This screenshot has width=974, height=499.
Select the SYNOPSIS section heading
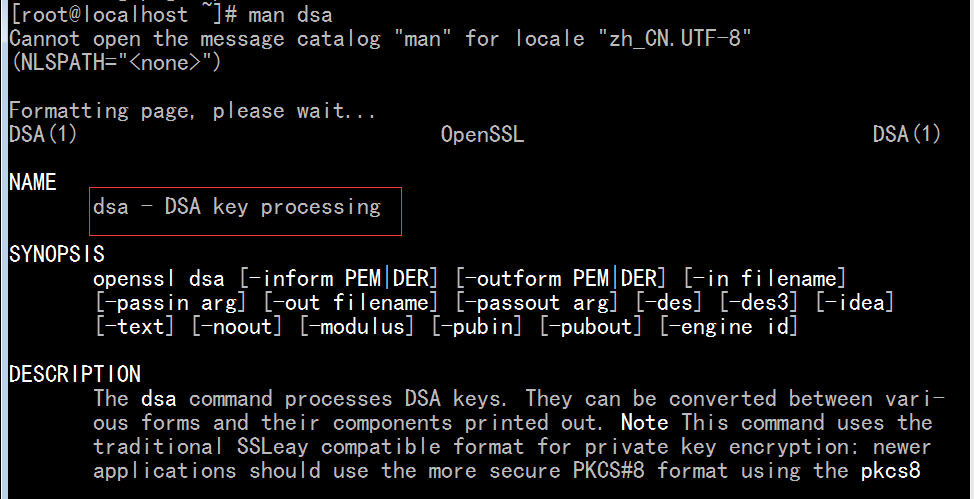point(57,254)
